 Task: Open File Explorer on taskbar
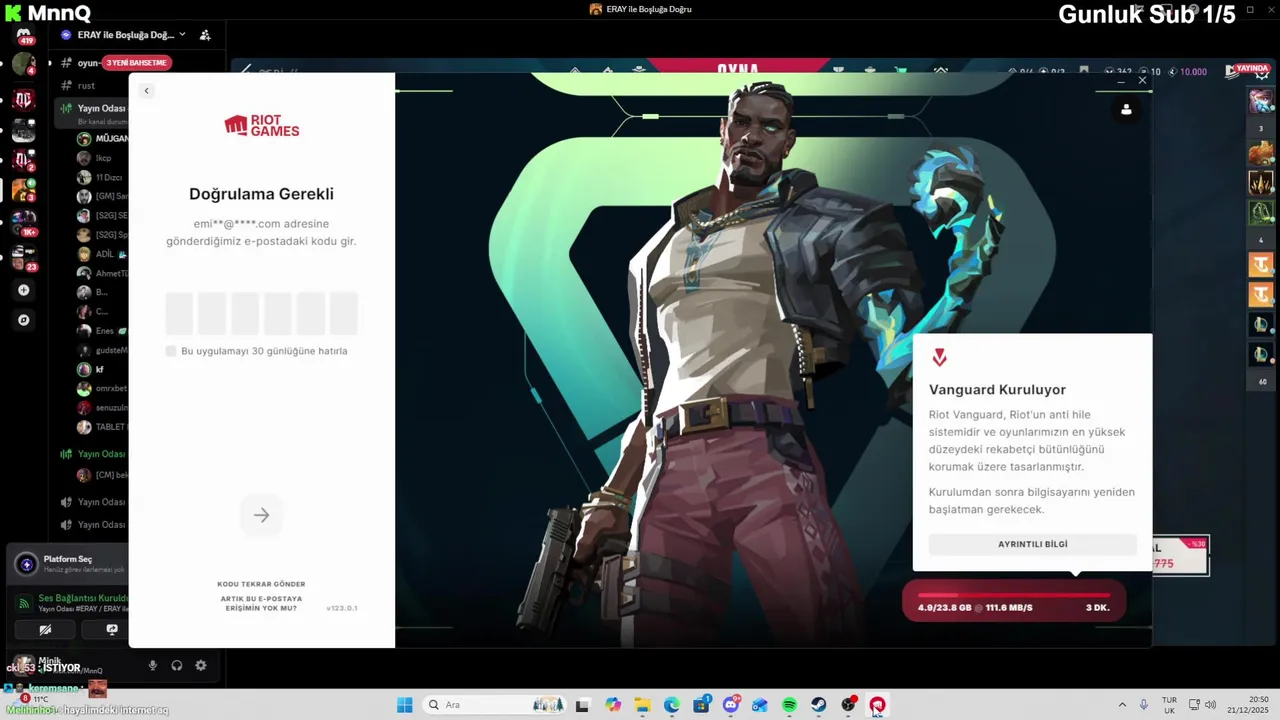coord(642,705)
